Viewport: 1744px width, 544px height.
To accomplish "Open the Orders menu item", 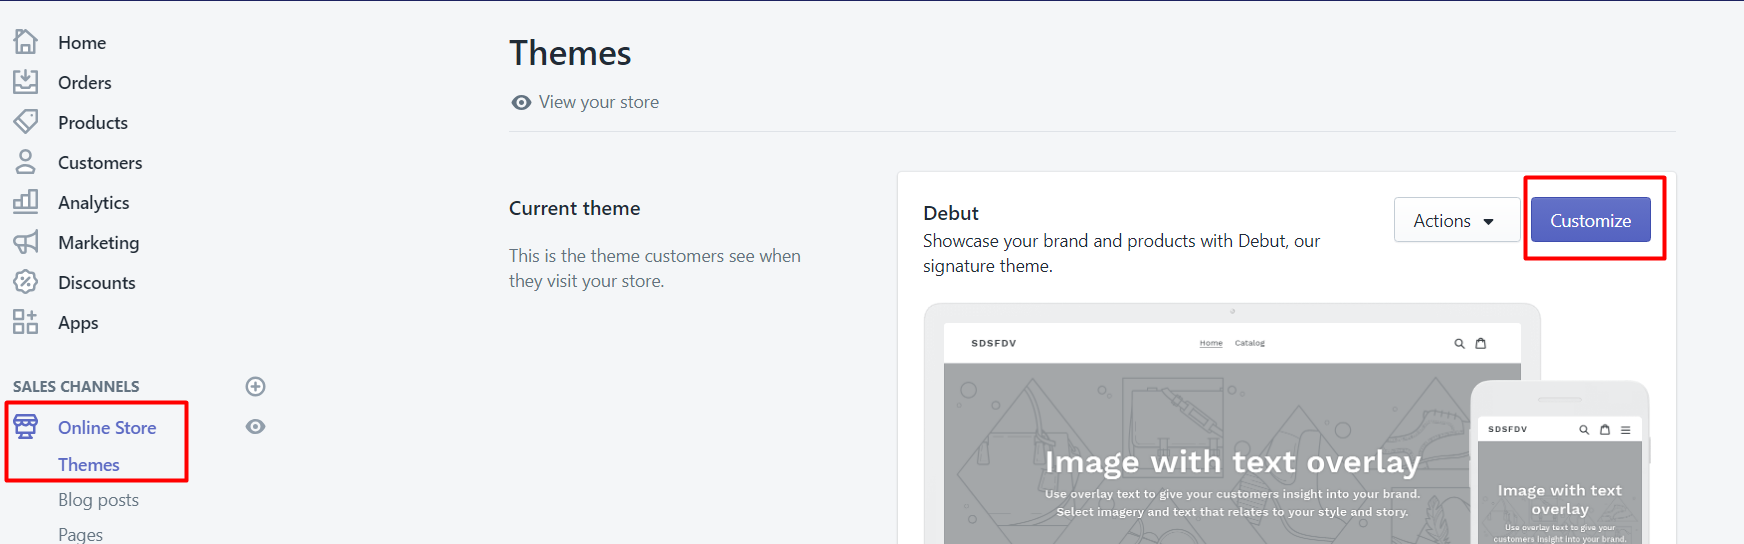I will [x=85, y=82].
